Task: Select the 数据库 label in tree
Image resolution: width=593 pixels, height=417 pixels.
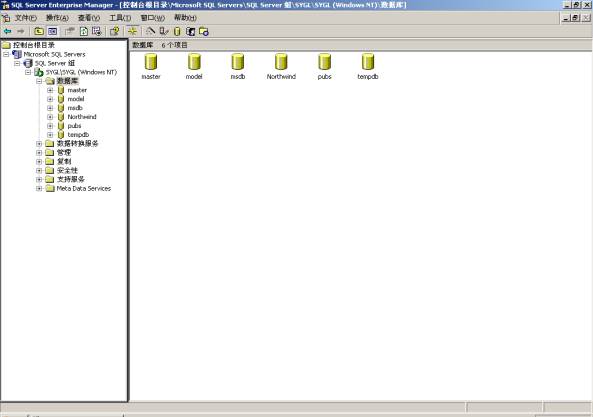Action: tap(67, 81)
